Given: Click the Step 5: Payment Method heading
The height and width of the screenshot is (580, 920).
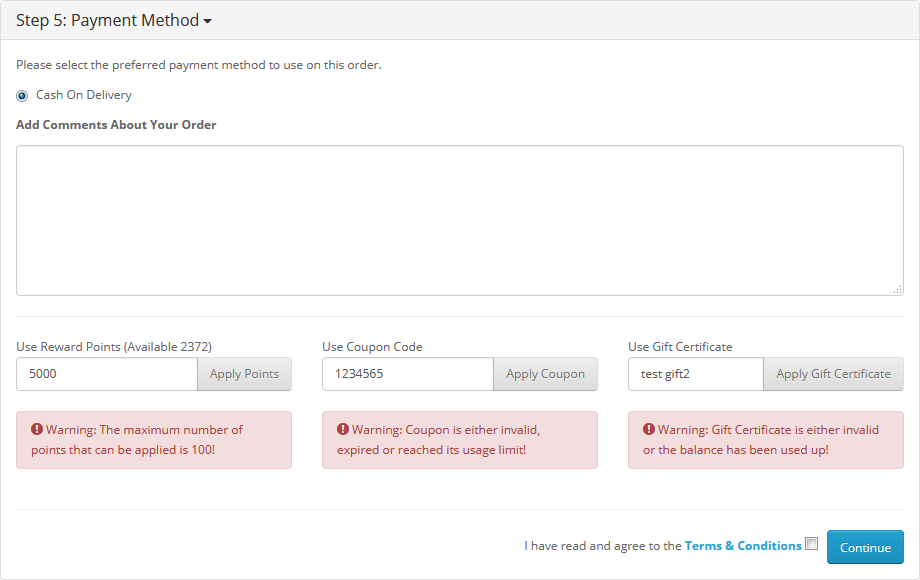Looking at the screenshot, I should (107, 21).
